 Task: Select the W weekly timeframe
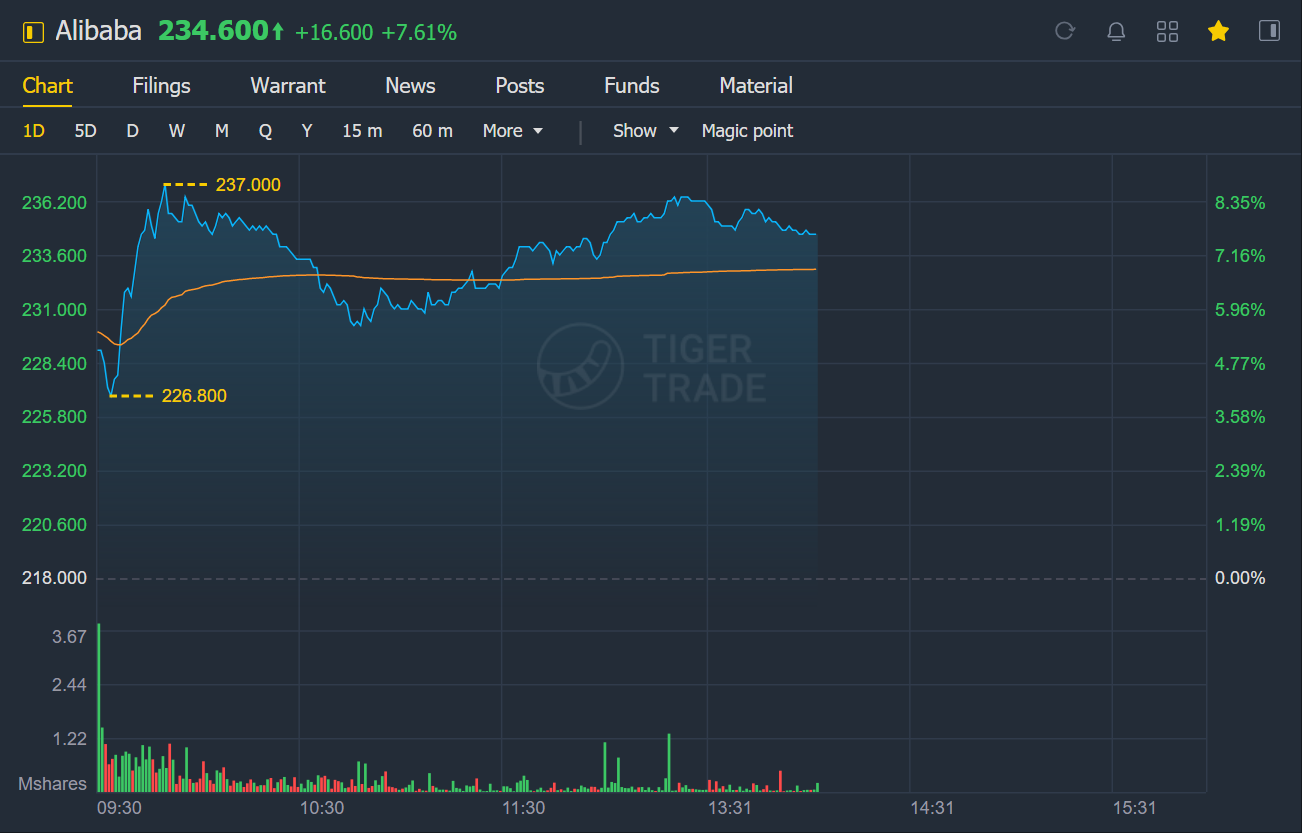pyautogui.click(x=177, y=131)
